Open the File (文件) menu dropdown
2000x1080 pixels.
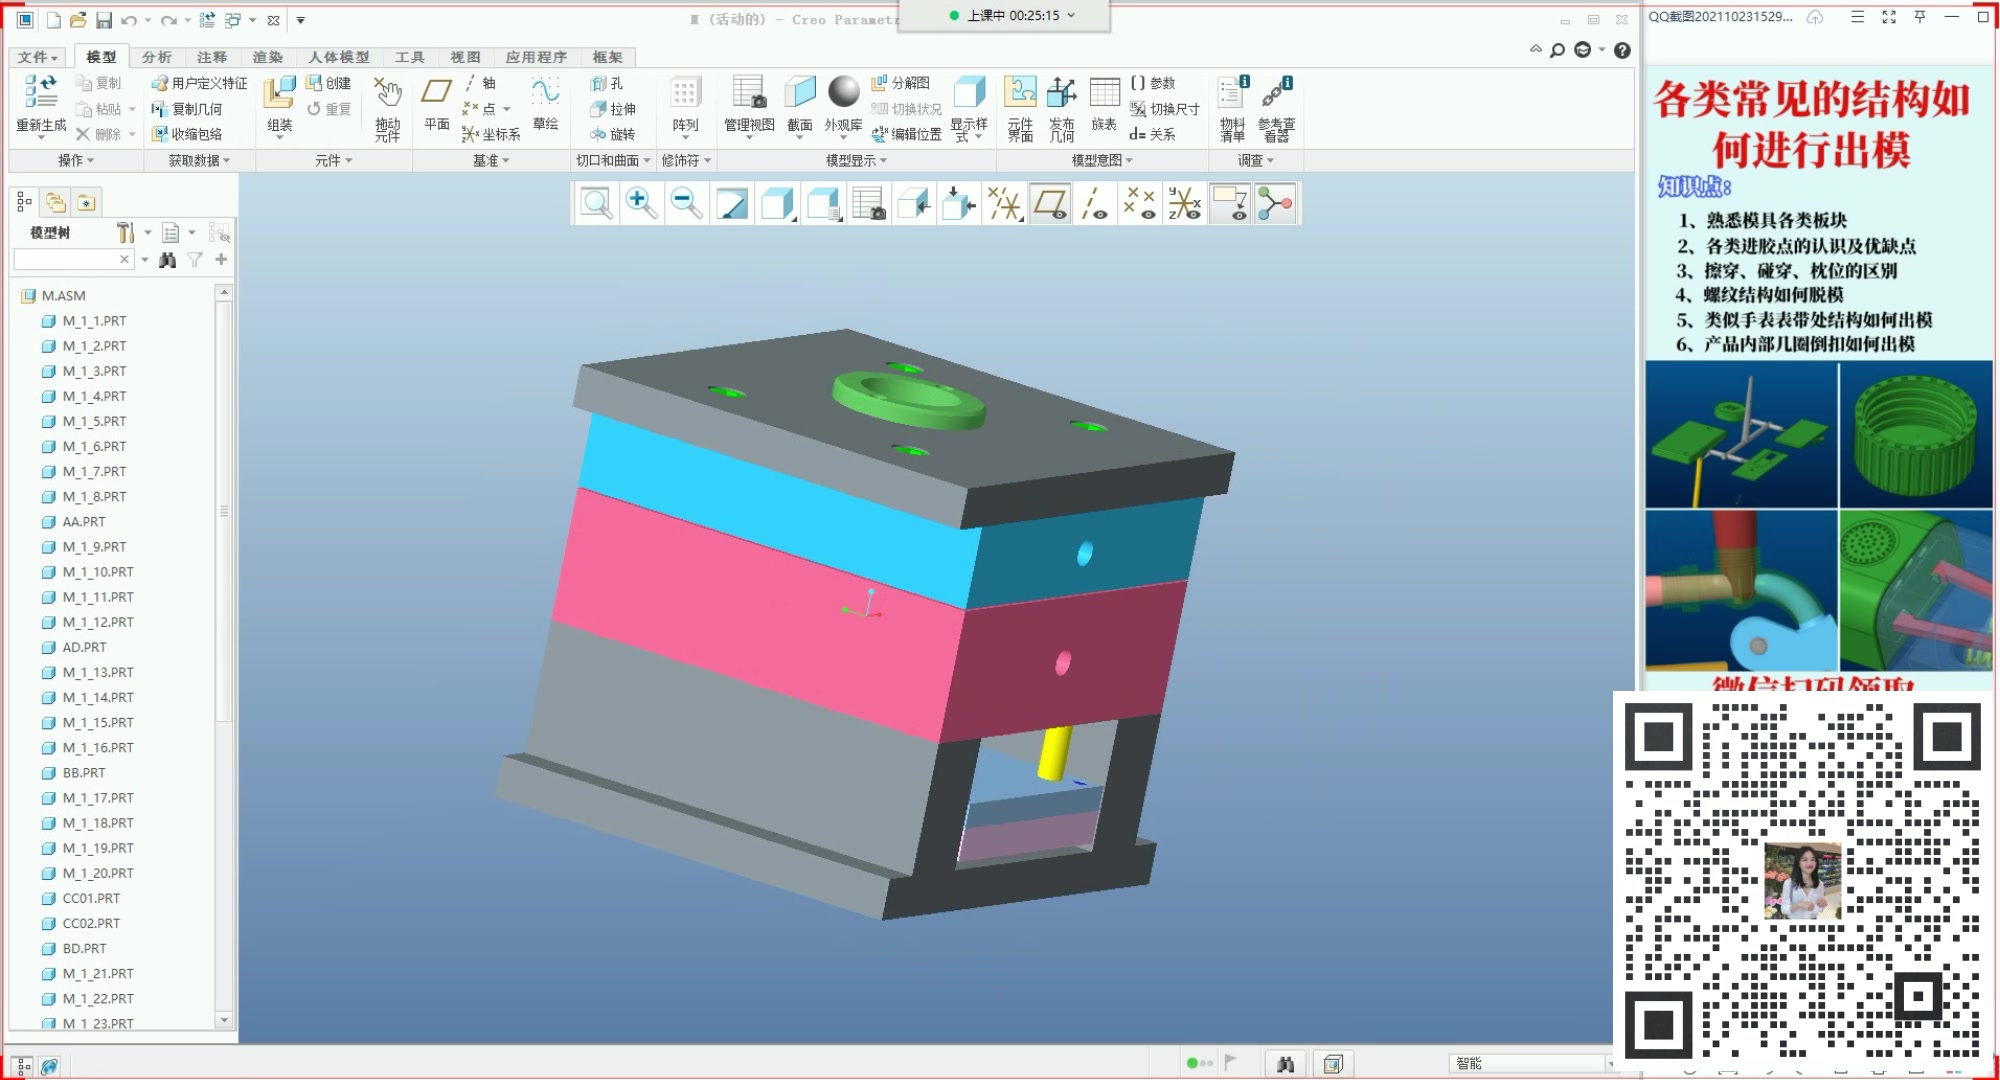coord(39,57)
